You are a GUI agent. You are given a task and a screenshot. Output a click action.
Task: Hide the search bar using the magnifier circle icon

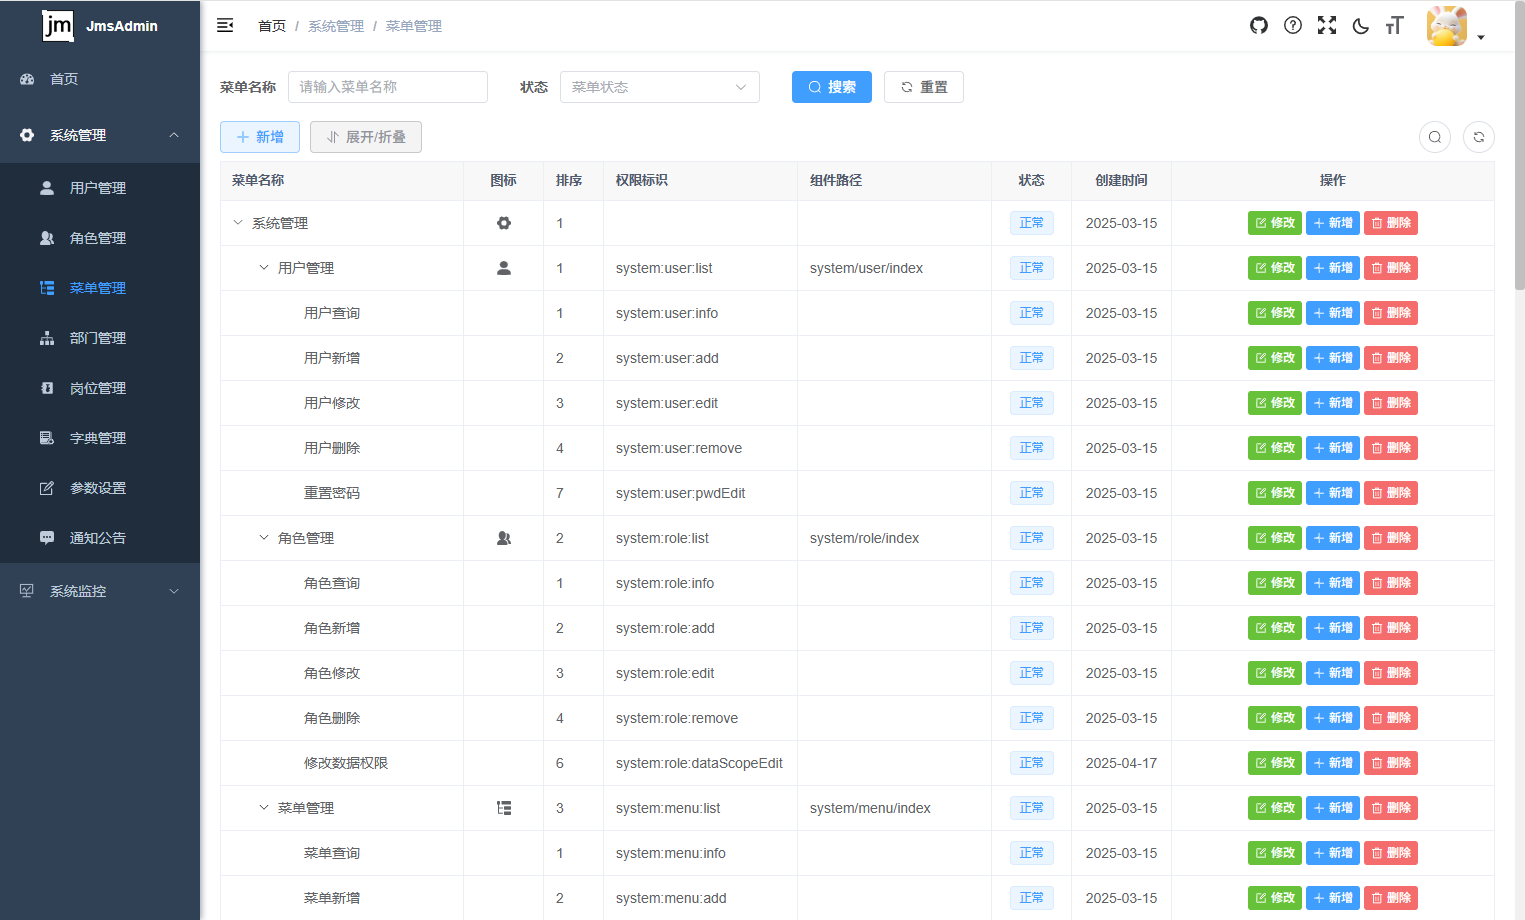point(1435,137)
